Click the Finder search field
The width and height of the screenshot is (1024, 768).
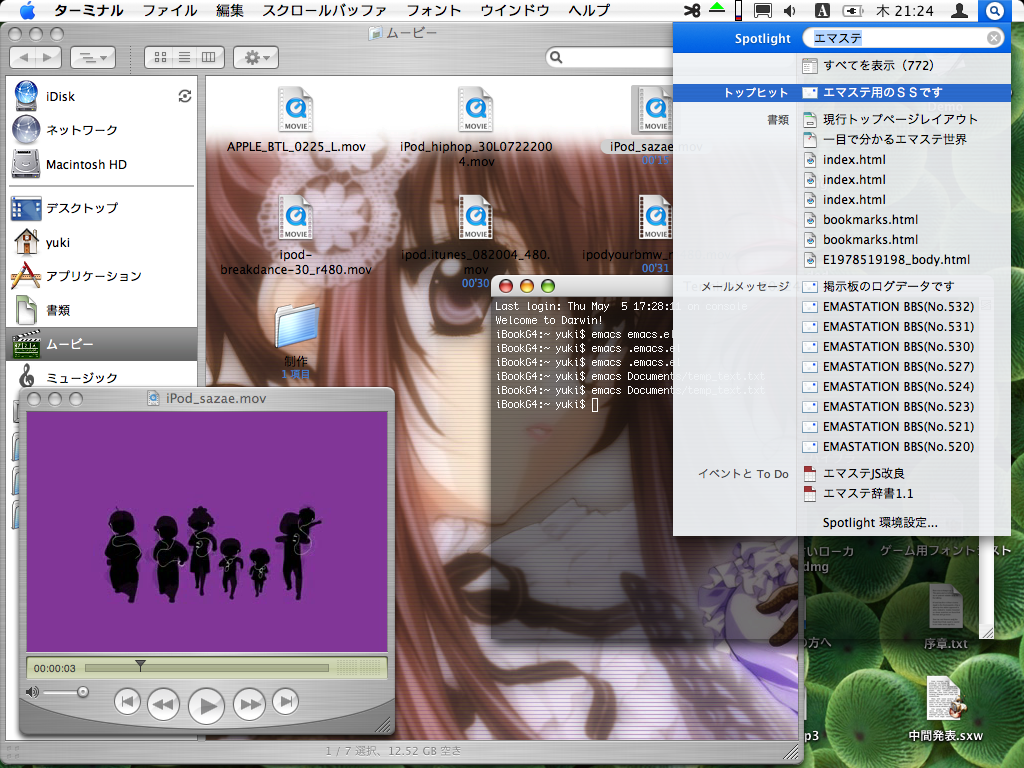coord(611,57)
